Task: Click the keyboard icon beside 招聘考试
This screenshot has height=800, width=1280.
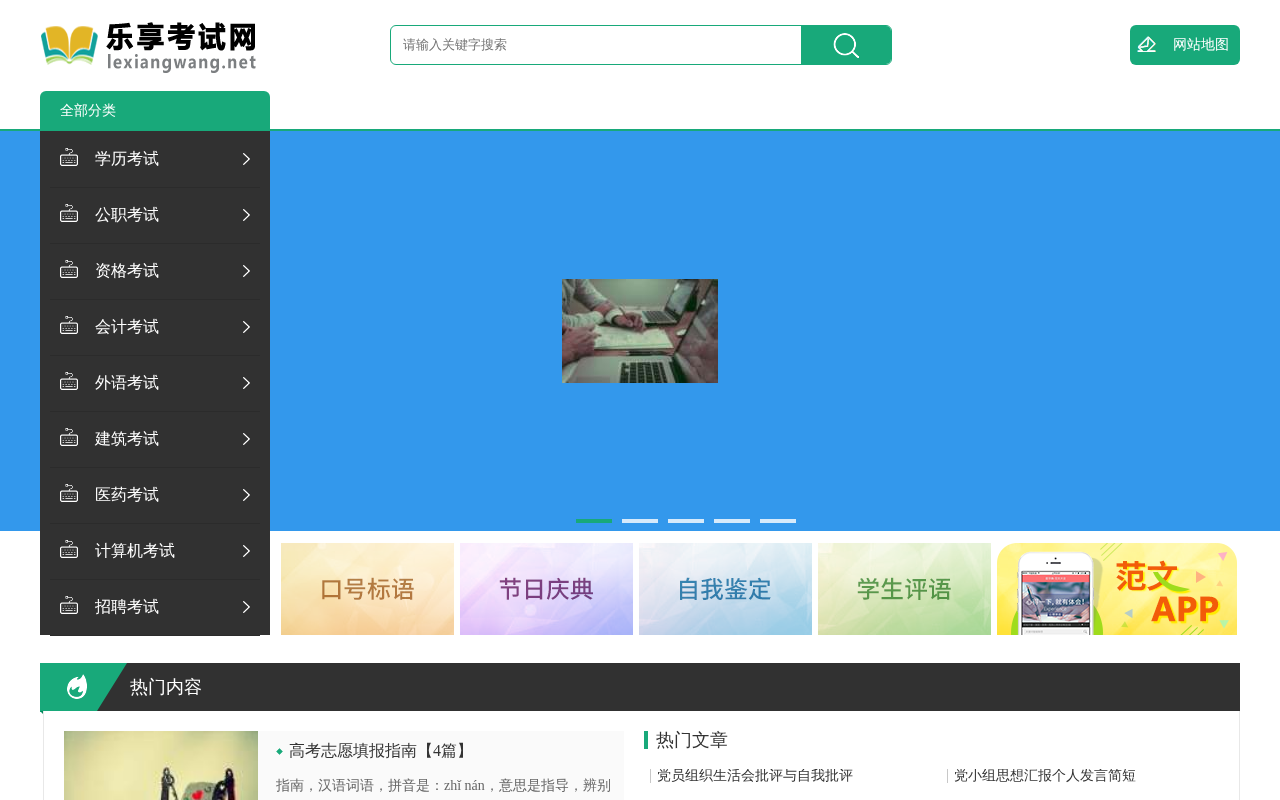Action: 69,606
